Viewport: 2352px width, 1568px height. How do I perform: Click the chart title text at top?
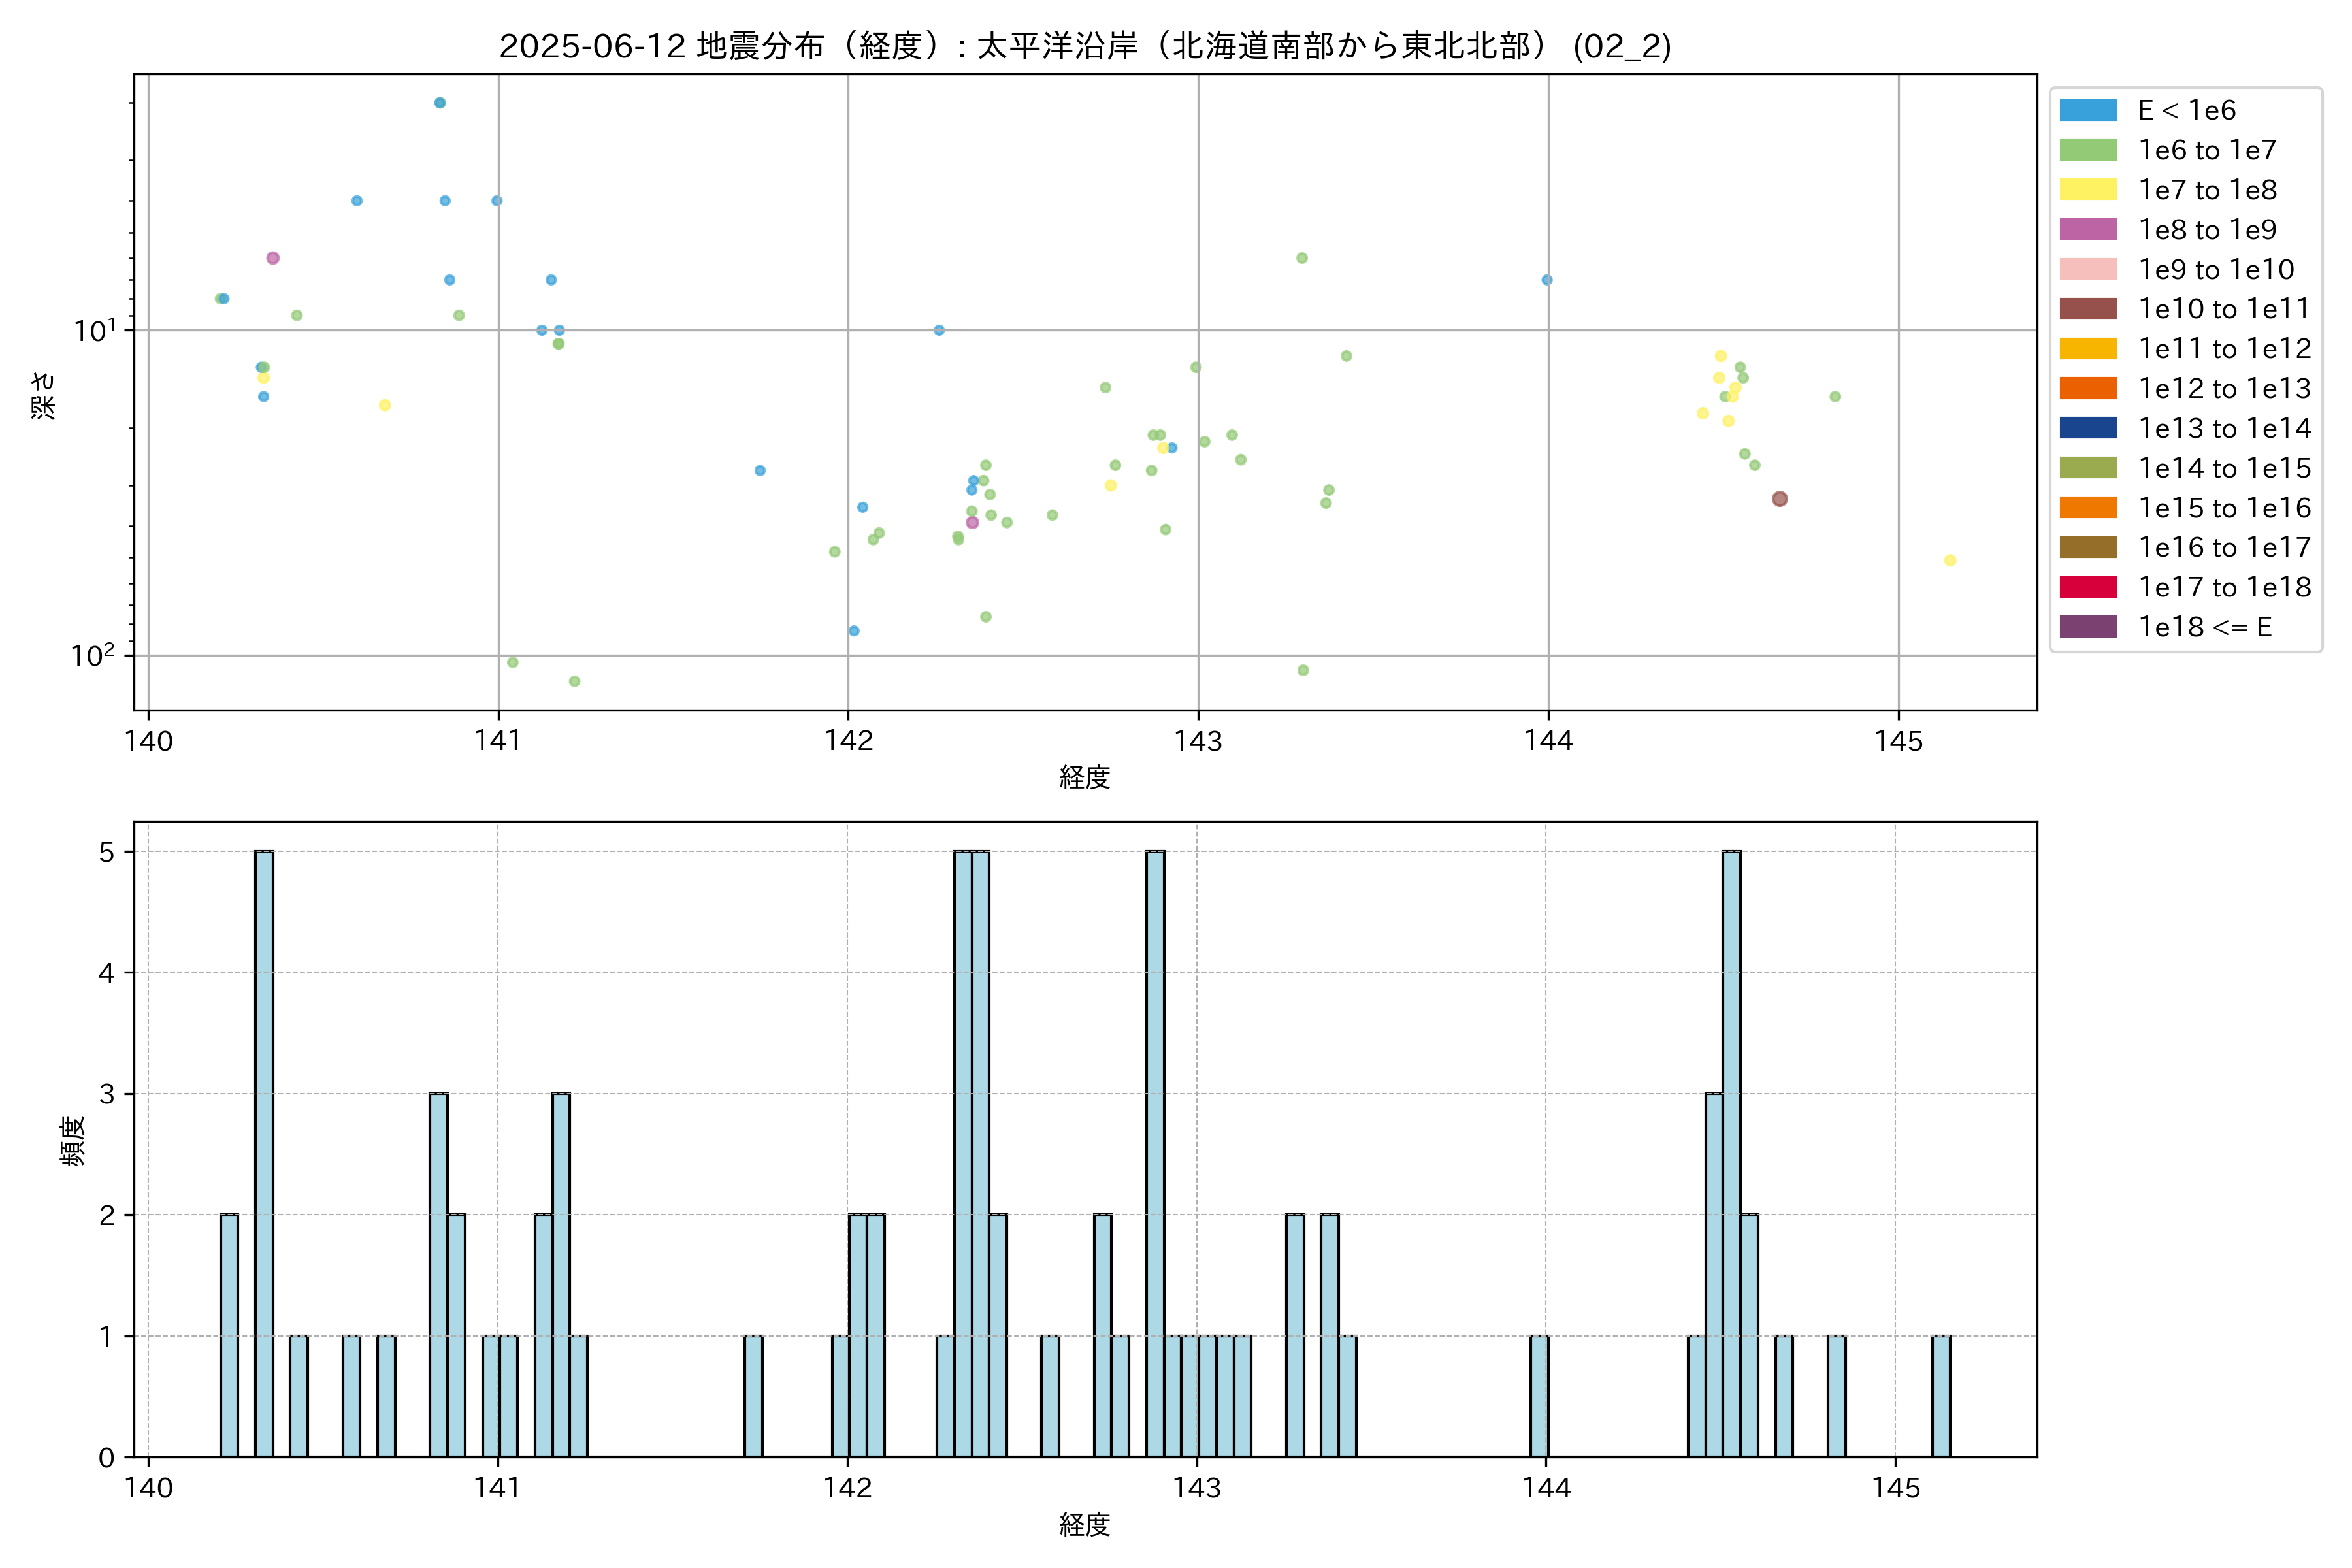point(1085,46)
